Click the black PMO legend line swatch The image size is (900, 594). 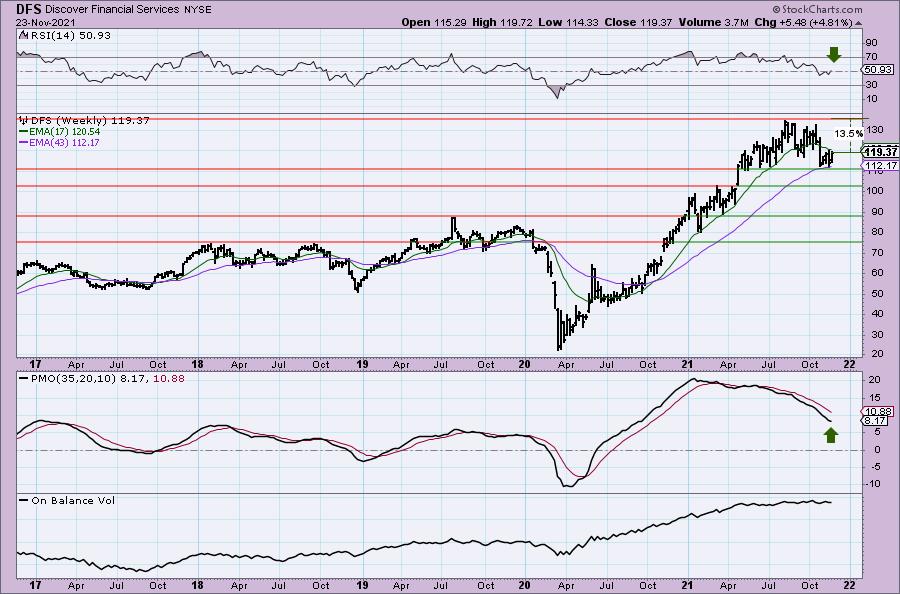(23, 379)
